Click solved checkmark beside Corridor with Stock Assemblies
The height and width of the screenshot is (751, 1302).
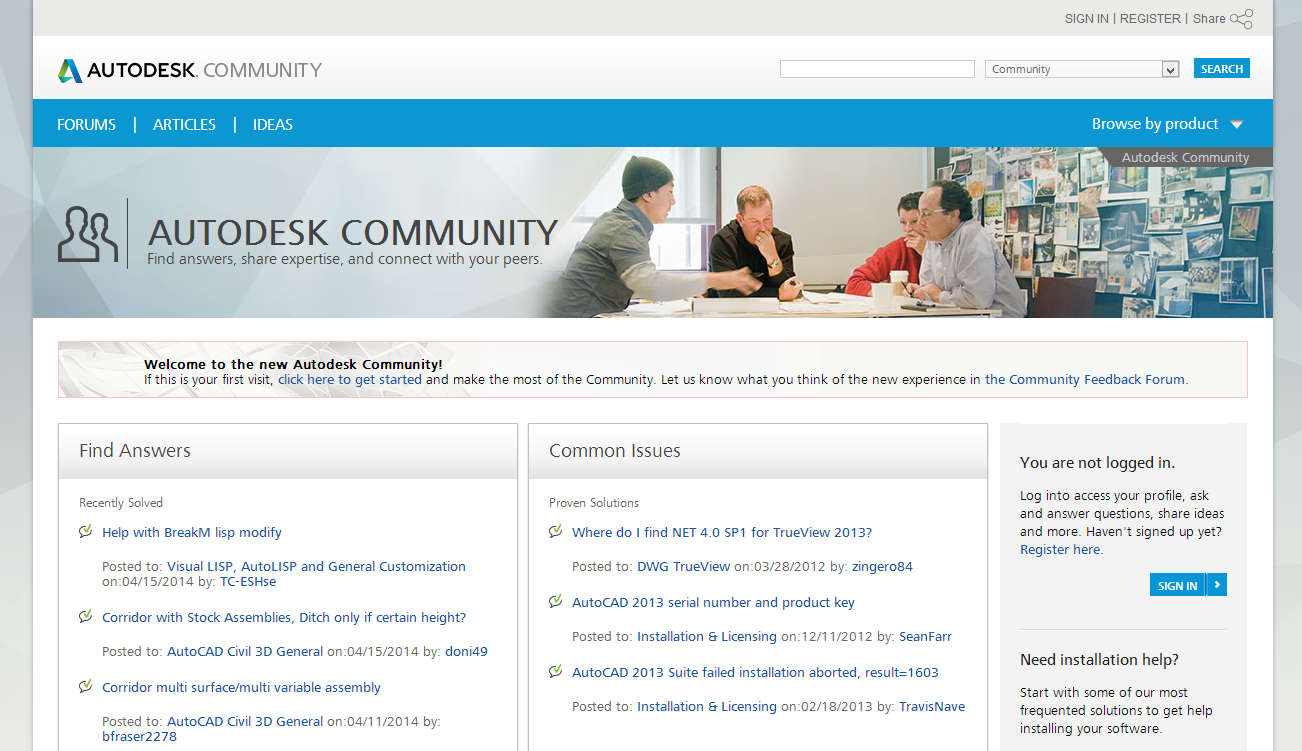coord(86,616)
